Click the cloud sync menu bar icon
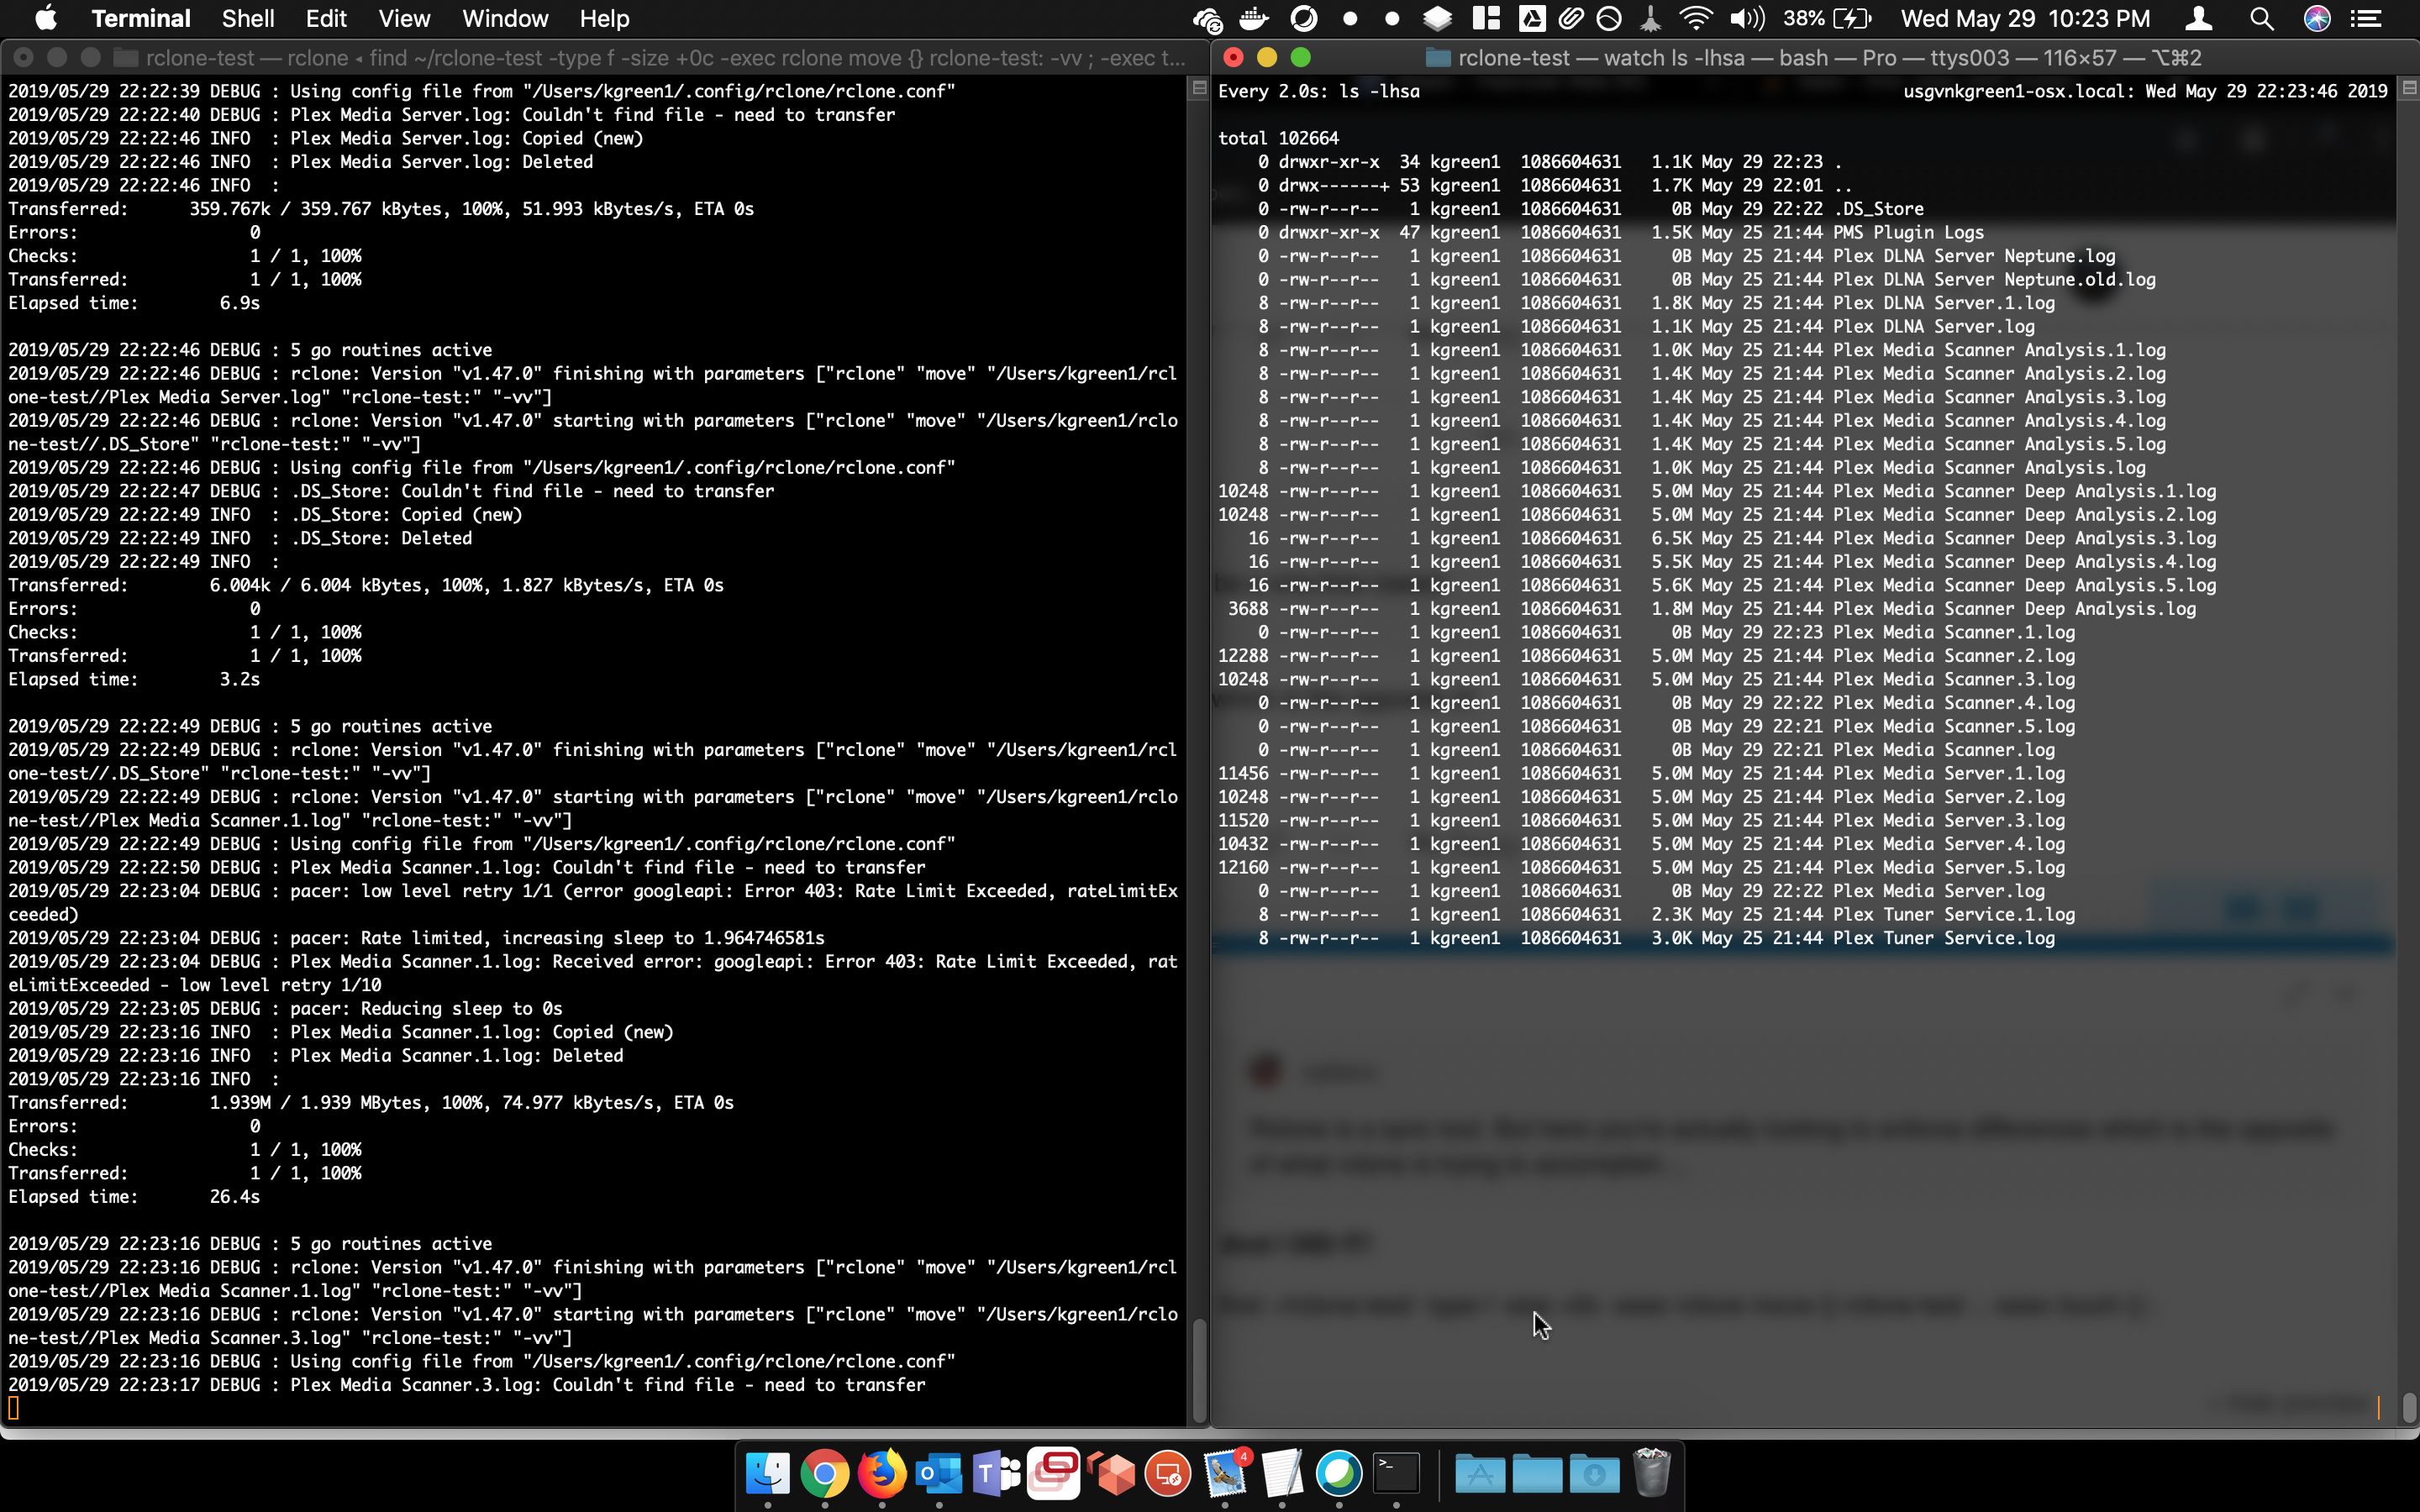The image size is (2420, 1512). coord(1207,18)
